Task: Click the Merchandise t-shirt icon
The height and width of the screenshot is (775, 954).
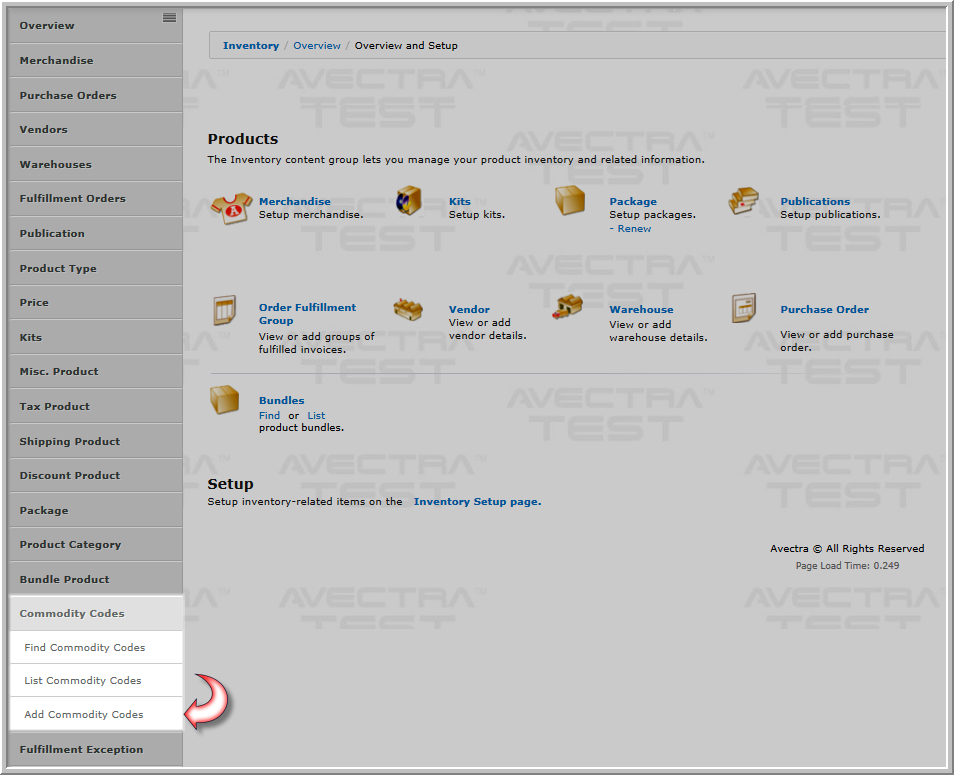Action: pos(232,208)
